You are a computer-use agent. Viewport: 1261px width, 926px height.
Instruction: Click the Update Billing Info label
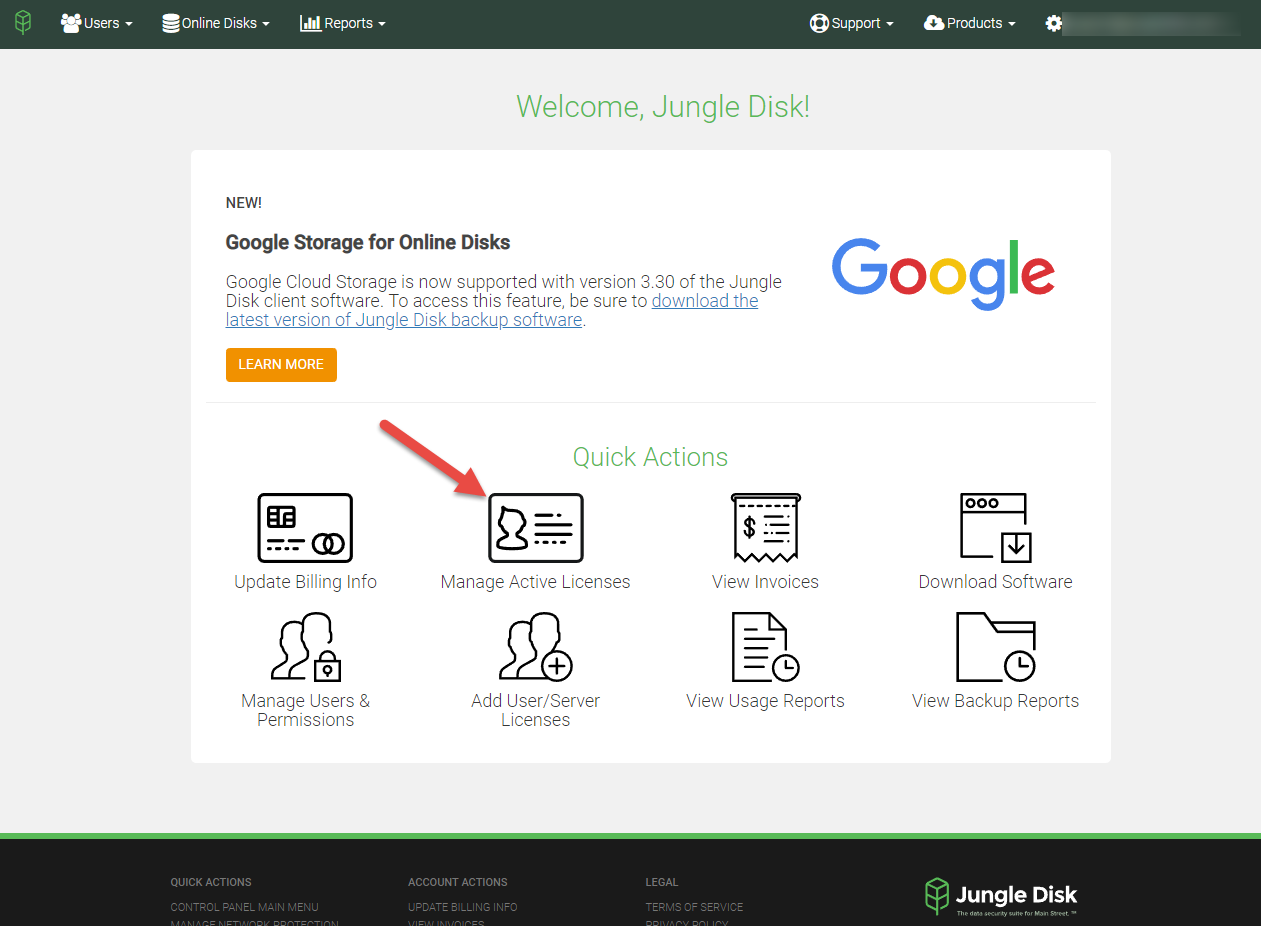305,582
